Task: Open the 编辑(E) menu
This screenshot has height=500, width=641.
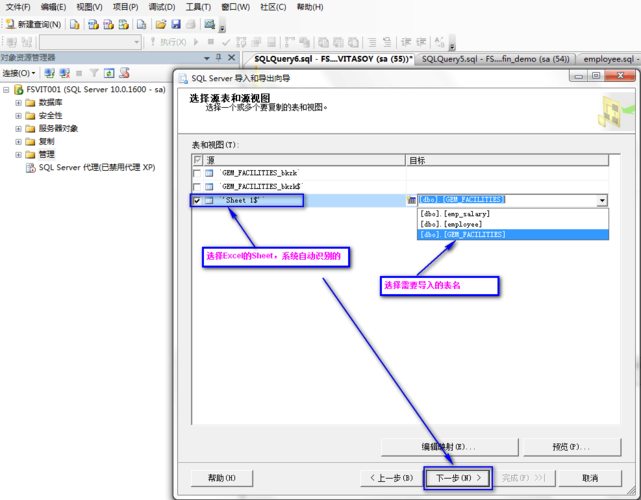Action: tap(53, 7)
